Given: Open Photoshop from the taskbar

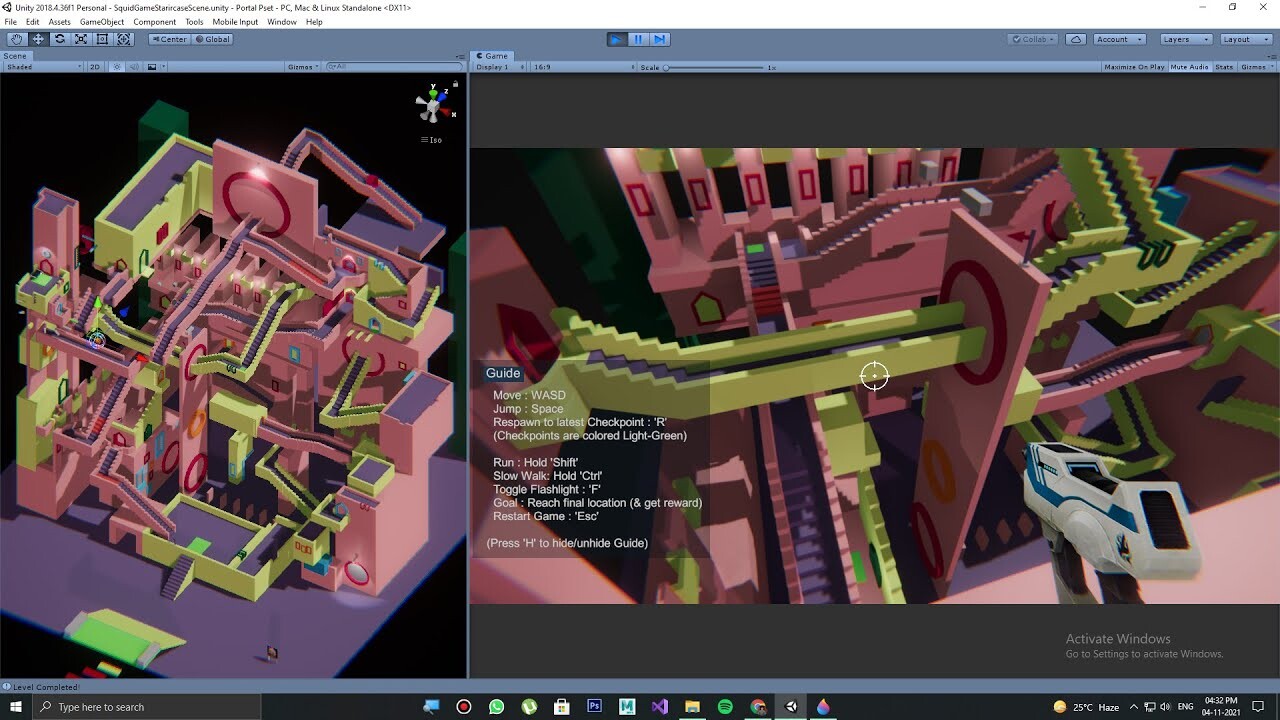Looking at the screenshot, I should tap(594, 707).
